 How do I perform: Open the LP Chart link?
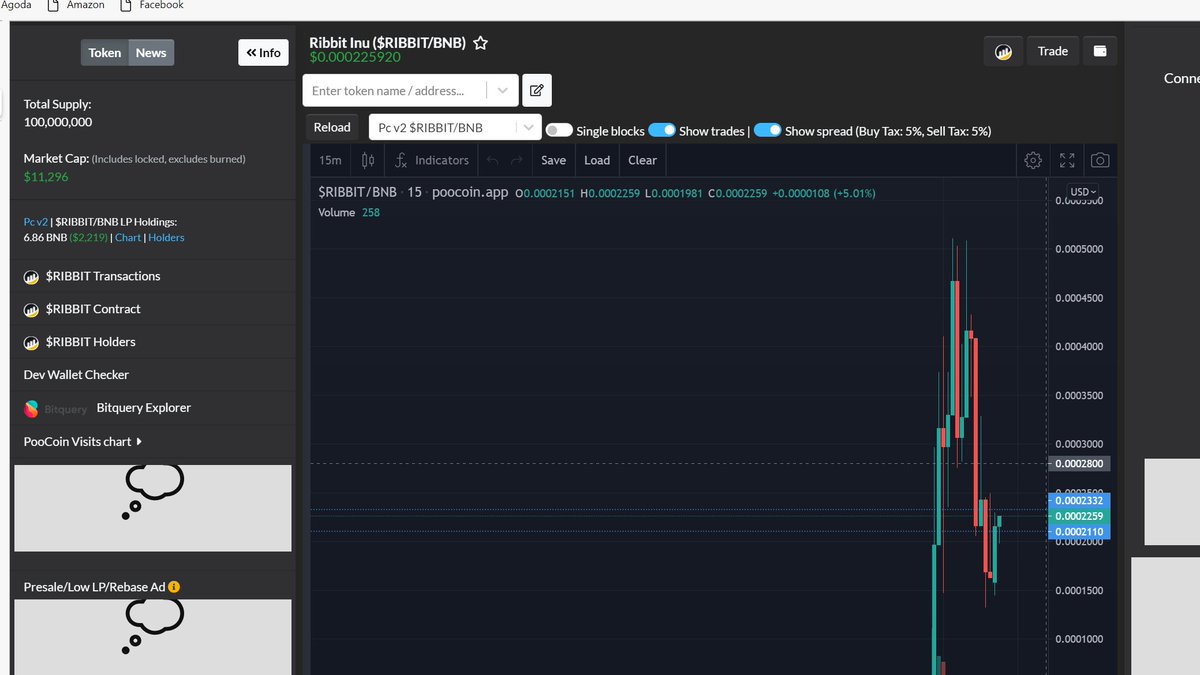click(128, 238)
